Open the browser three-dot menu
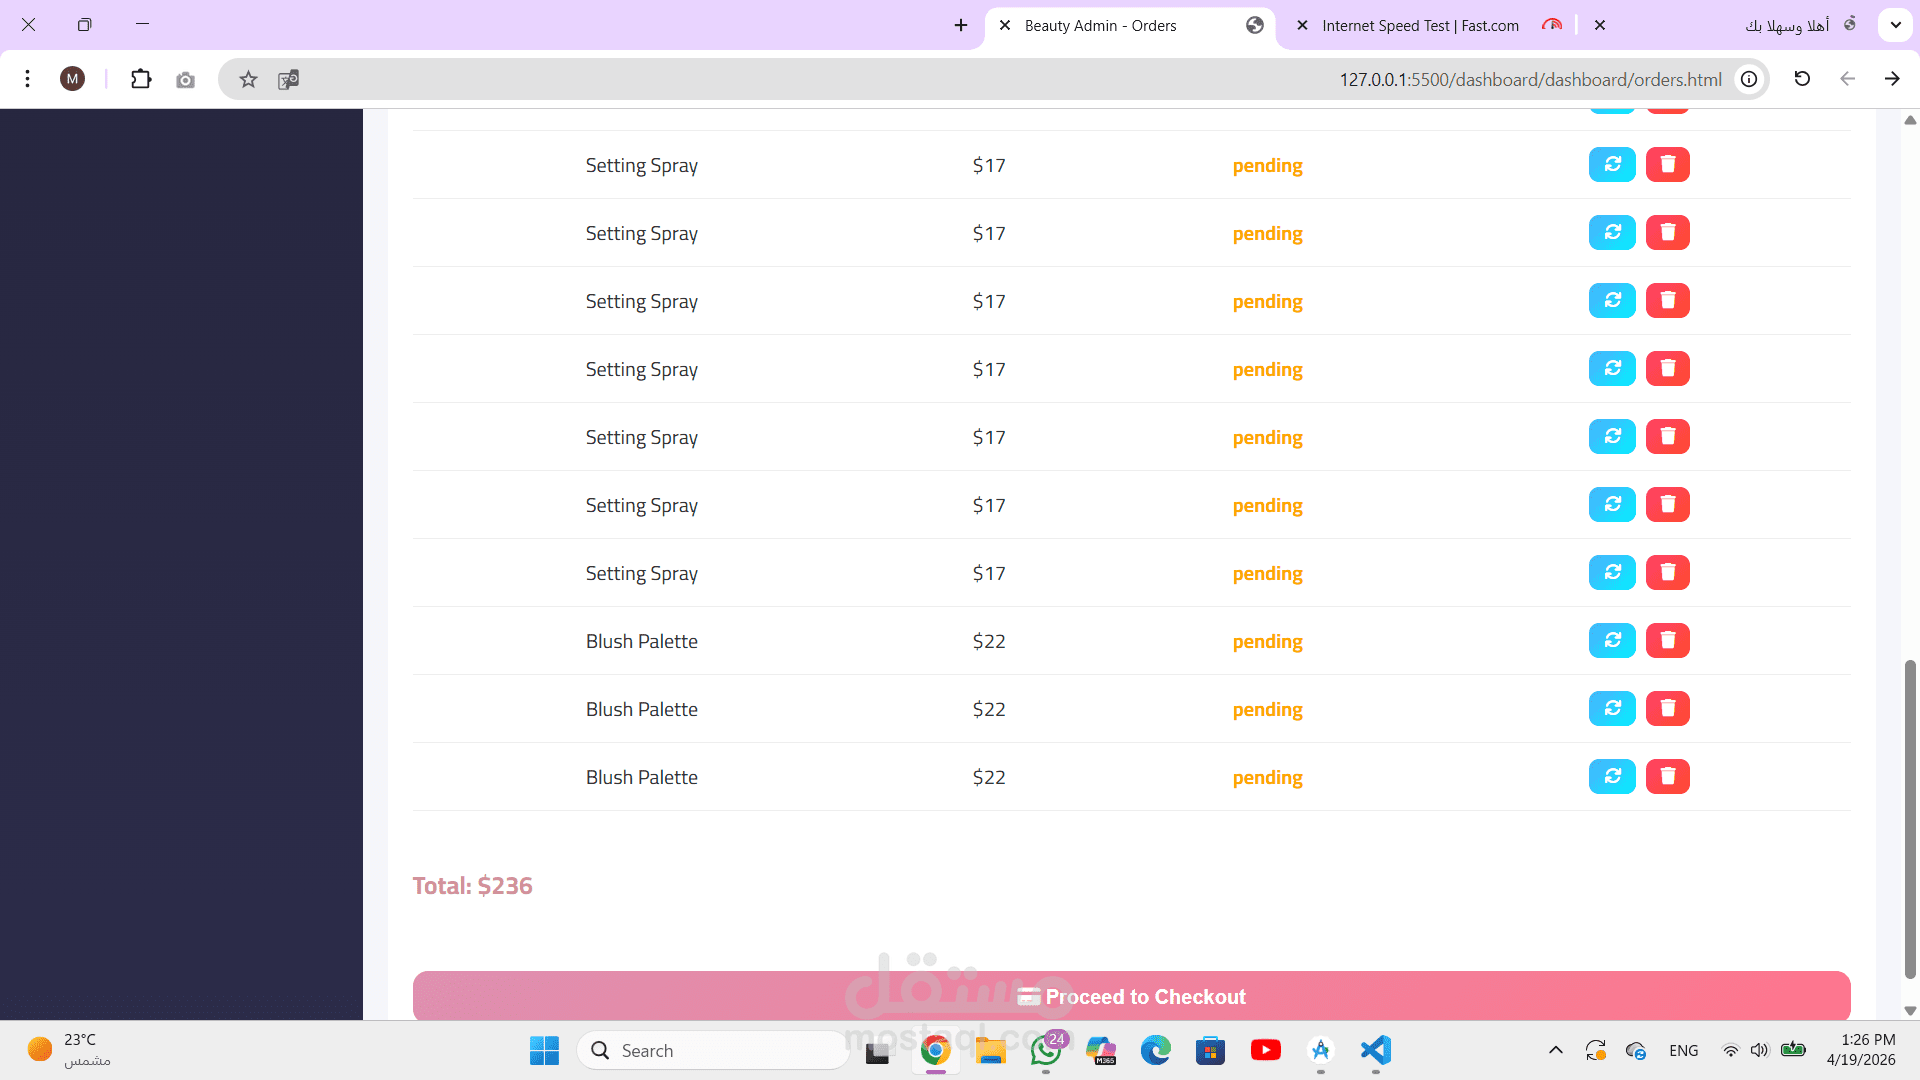1920x1080 pixels. [28, 79]
